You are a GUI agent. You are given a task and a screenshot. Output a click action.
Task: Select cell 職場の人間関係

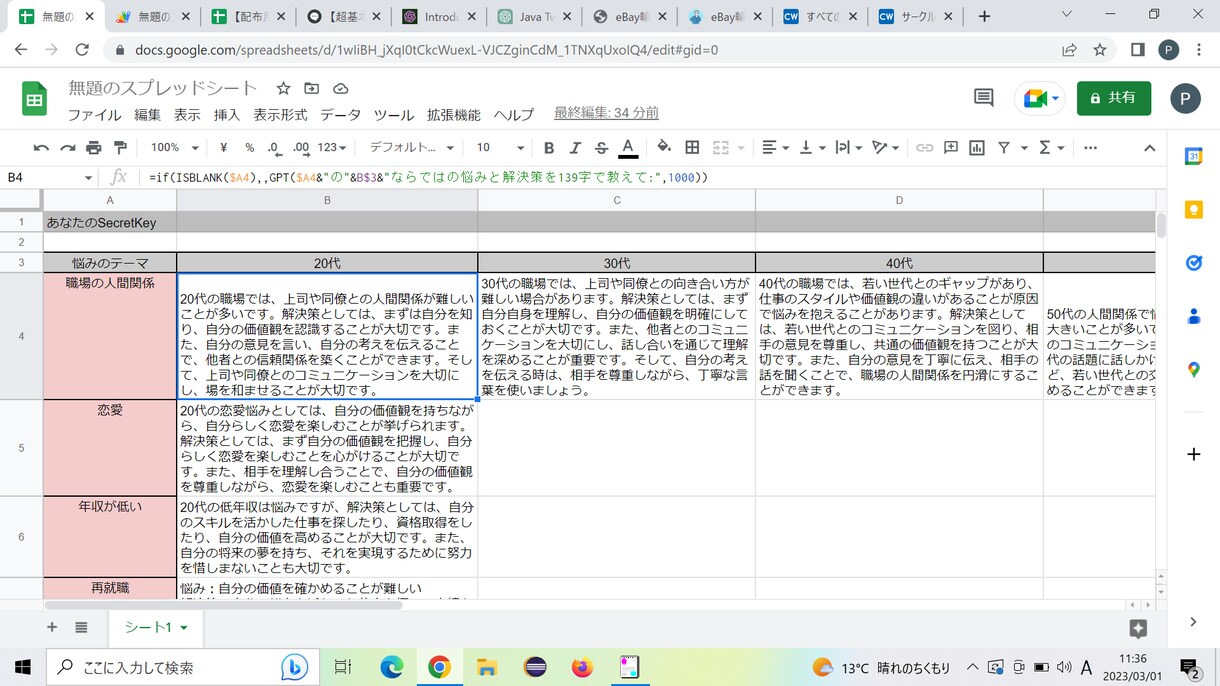(110, 336)
